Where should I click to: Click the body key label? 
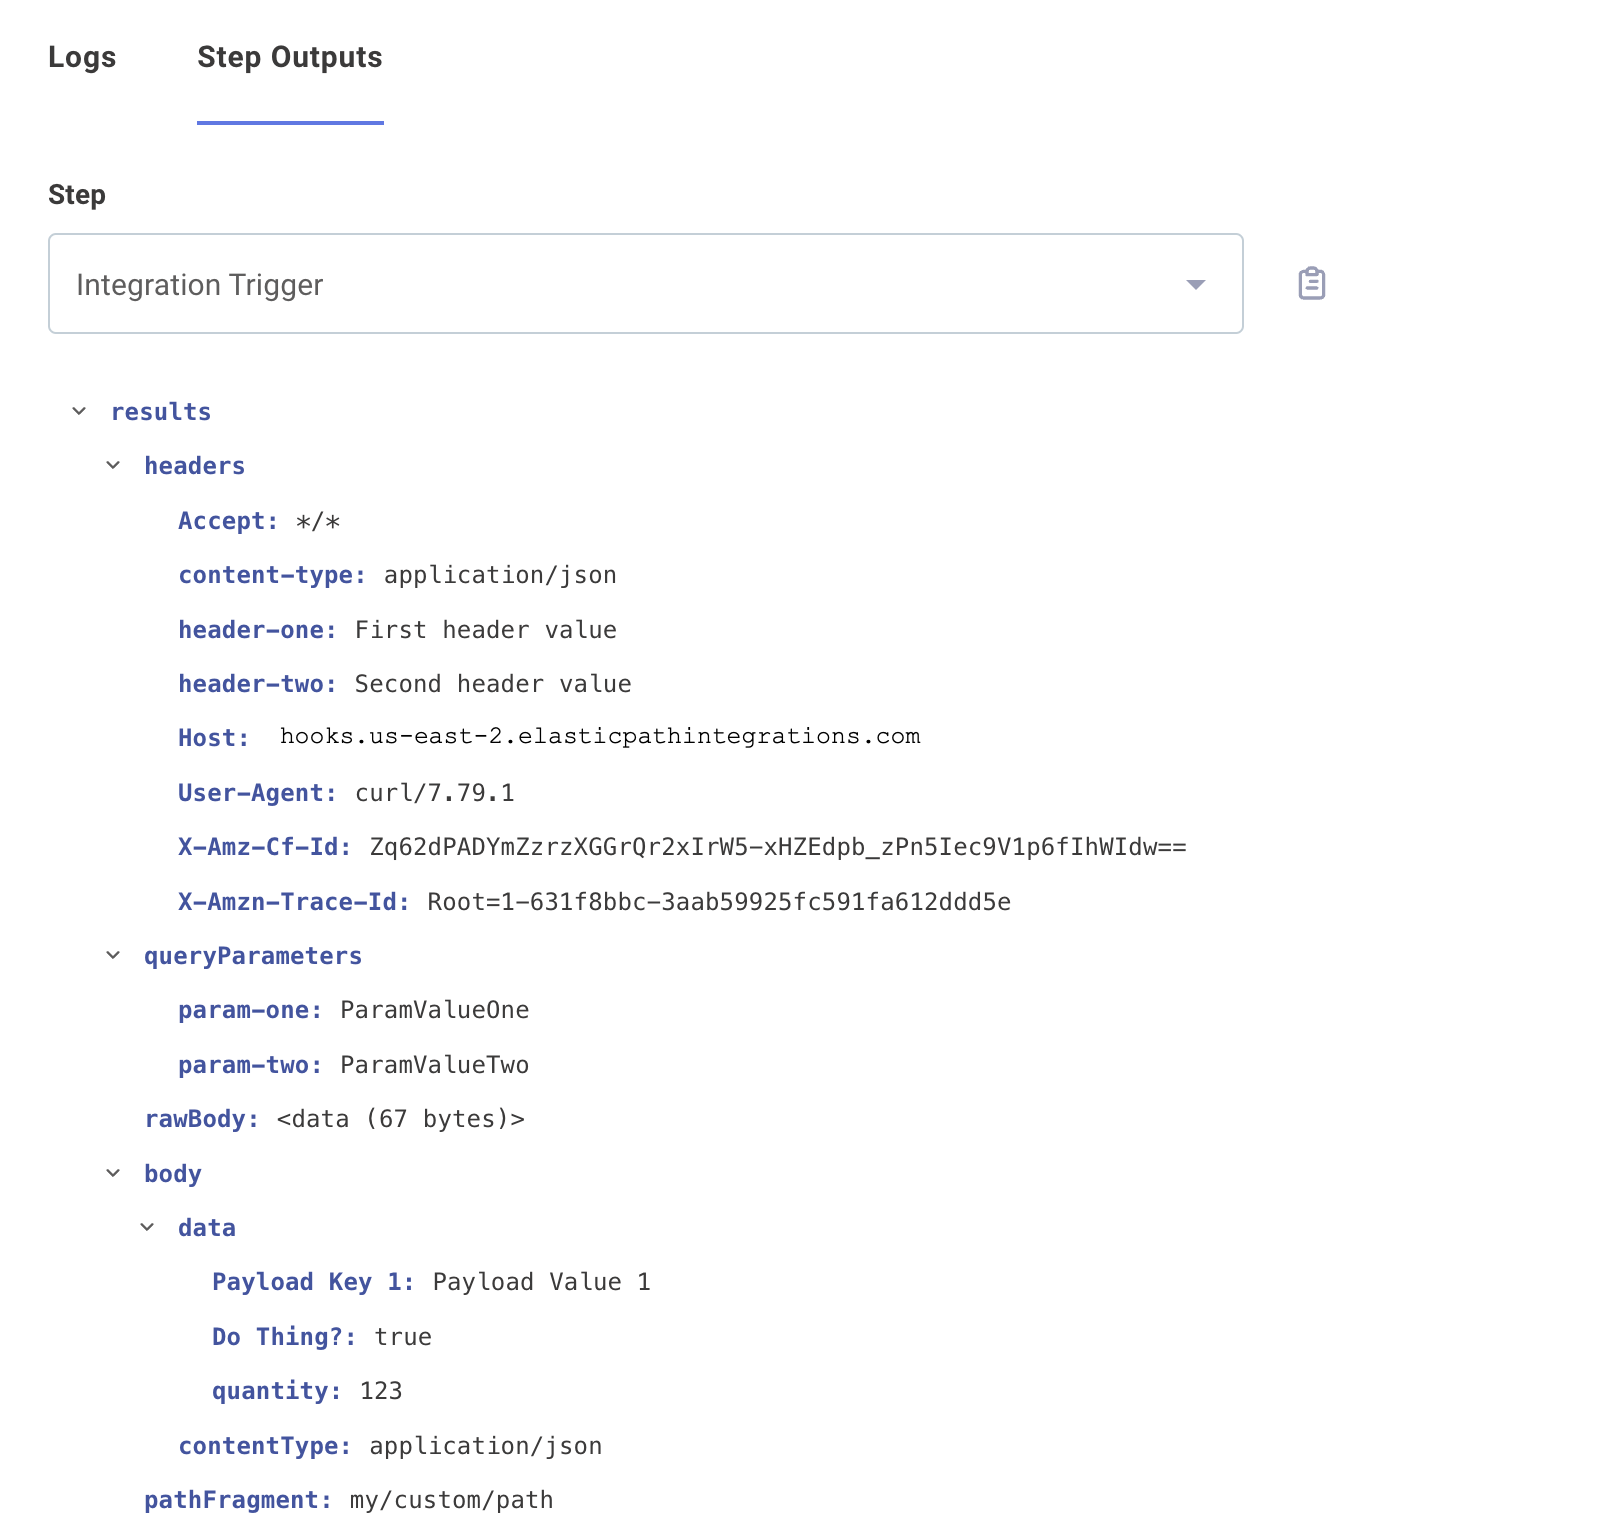(173, 1174)
